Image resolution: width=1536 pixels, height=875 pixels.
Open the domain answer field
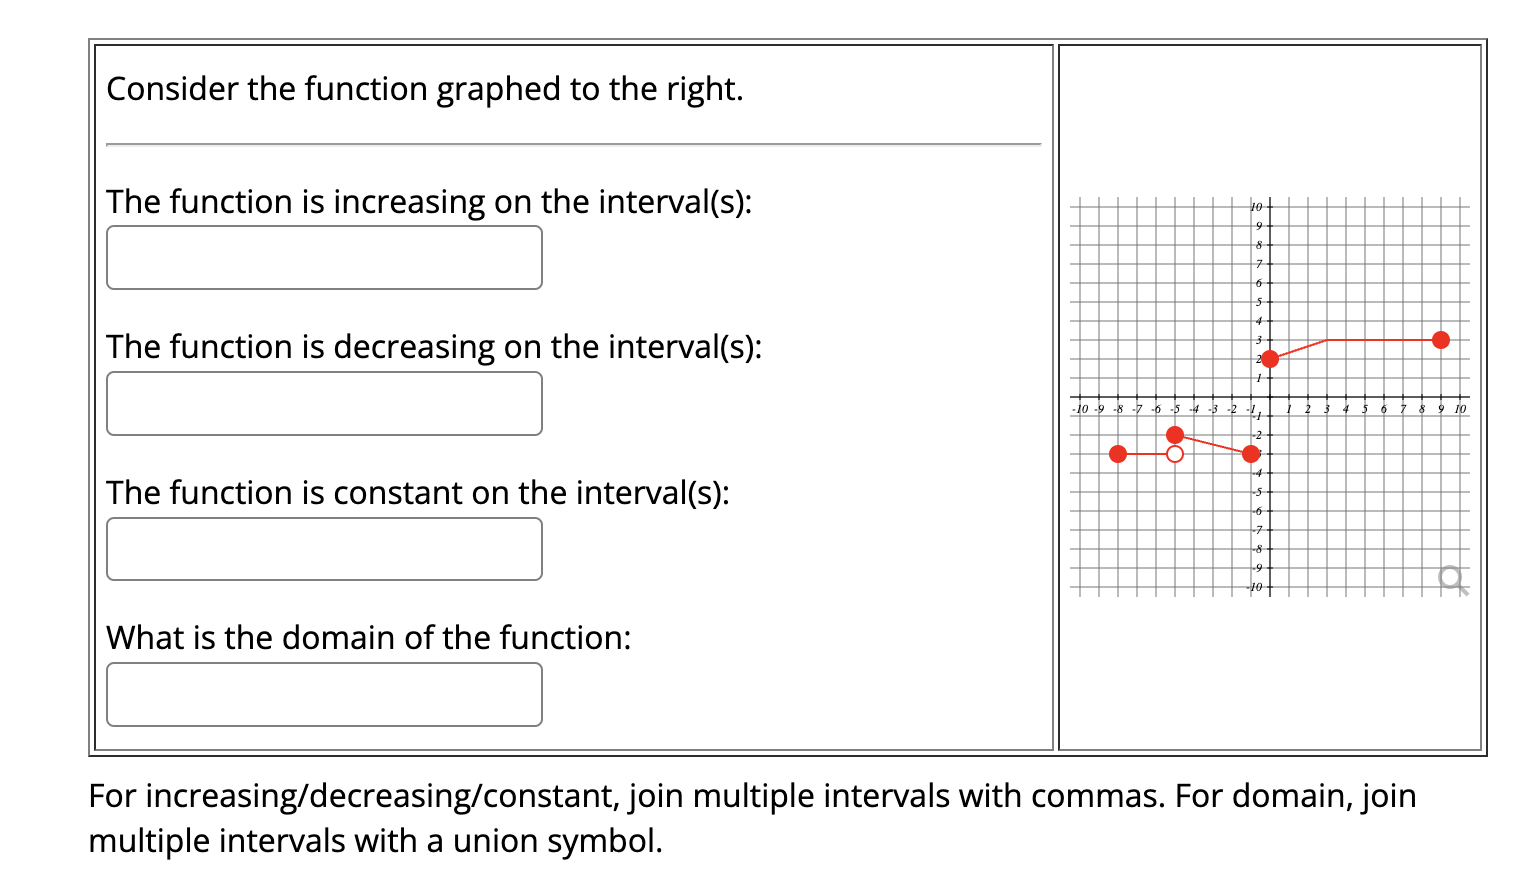(x=324, y=694)
